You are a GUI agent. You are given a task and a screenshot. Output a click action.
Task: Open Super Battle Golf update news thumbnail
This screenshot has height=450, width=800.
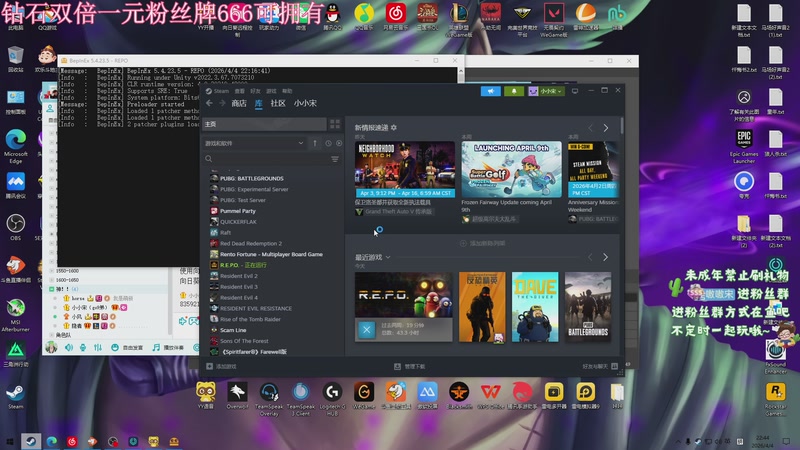pyautogui.click(x=511, y=169)
